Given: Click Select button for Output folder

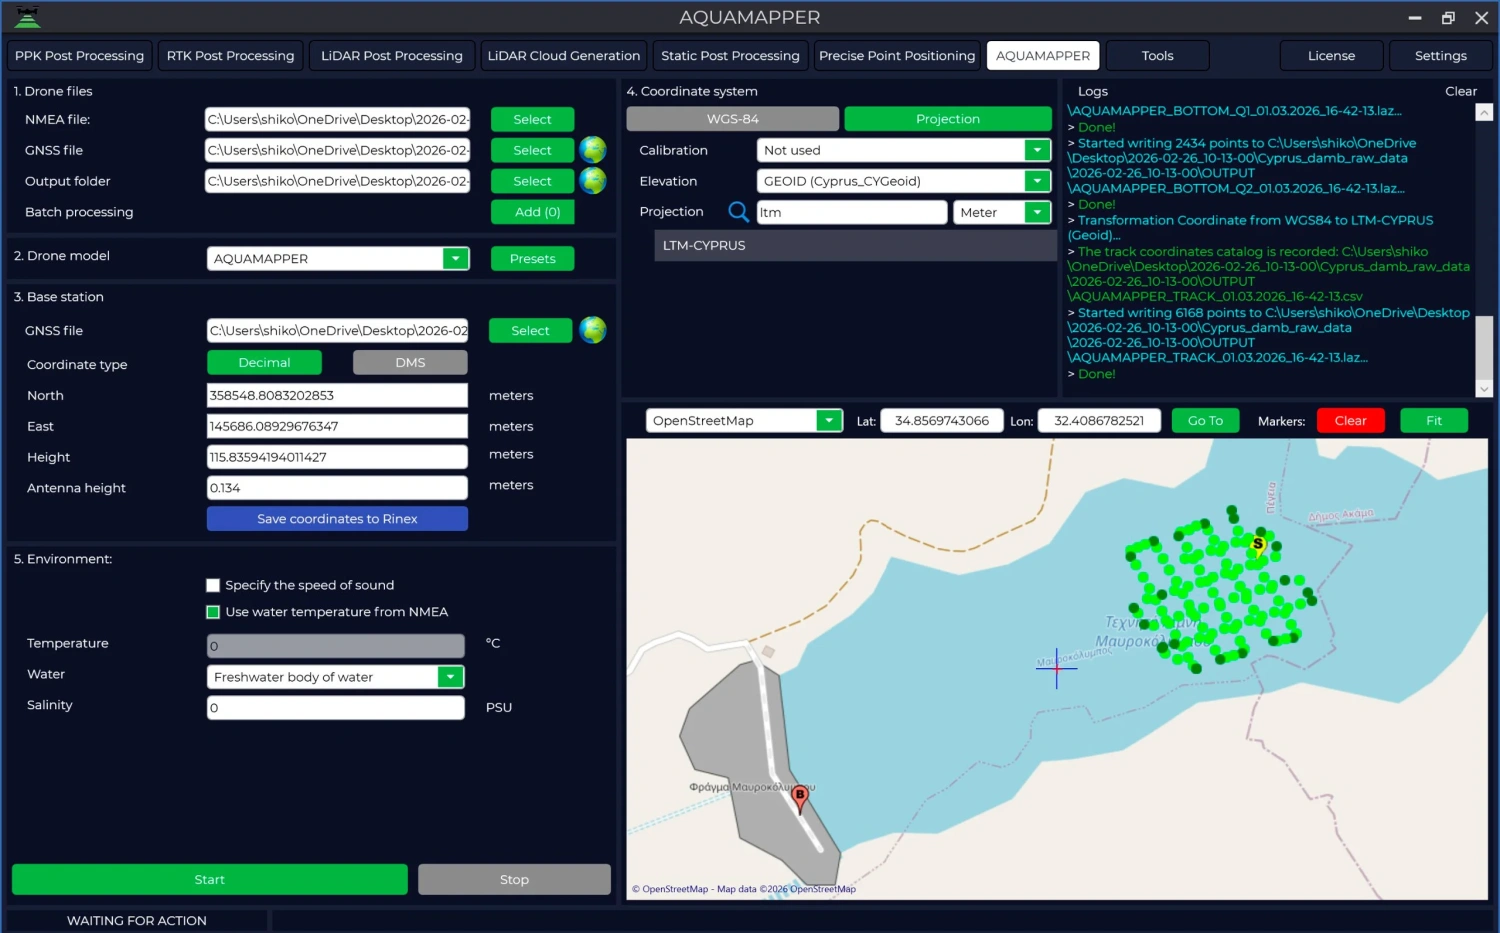Looking at the screenshot, I should [x=532, y=181].
